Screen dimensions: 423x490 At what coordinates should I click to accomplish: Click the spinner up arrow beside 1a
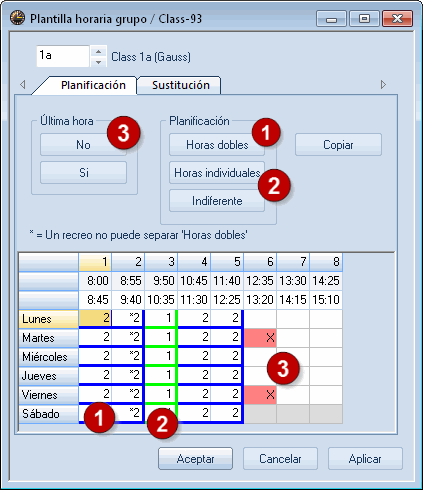pyautogui.click(x=98, y=52)
